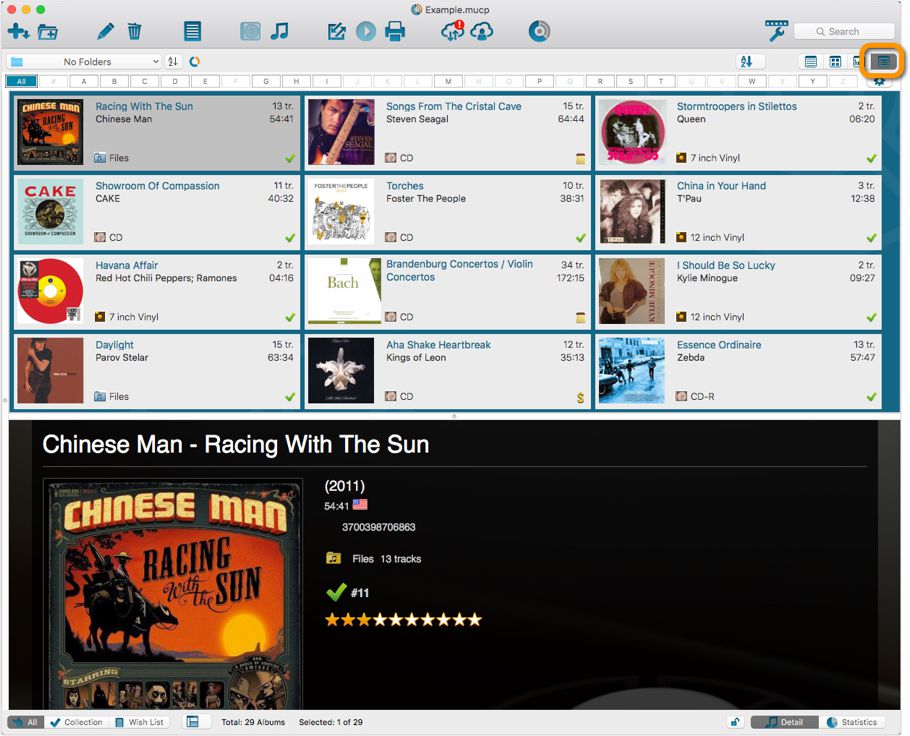Filter albums by letter M
Screen dimensions: 910x736
pyautogui.click(x=448, y=81)
